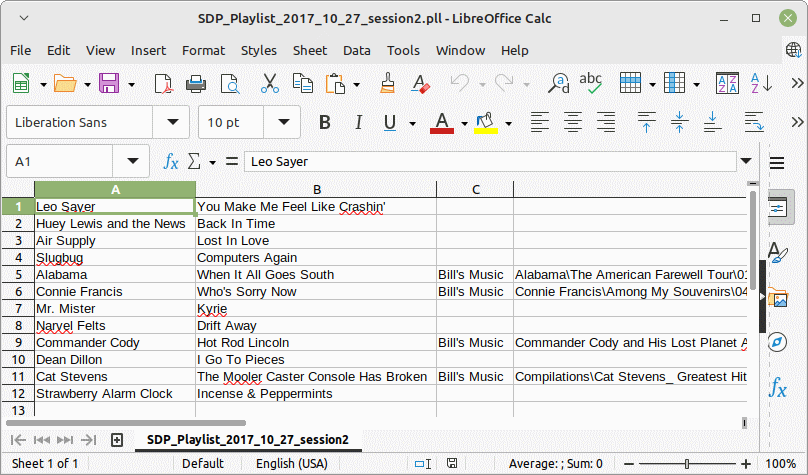Align text right
The height and width of the screenshot is (475, 808).
pos(606,123)
